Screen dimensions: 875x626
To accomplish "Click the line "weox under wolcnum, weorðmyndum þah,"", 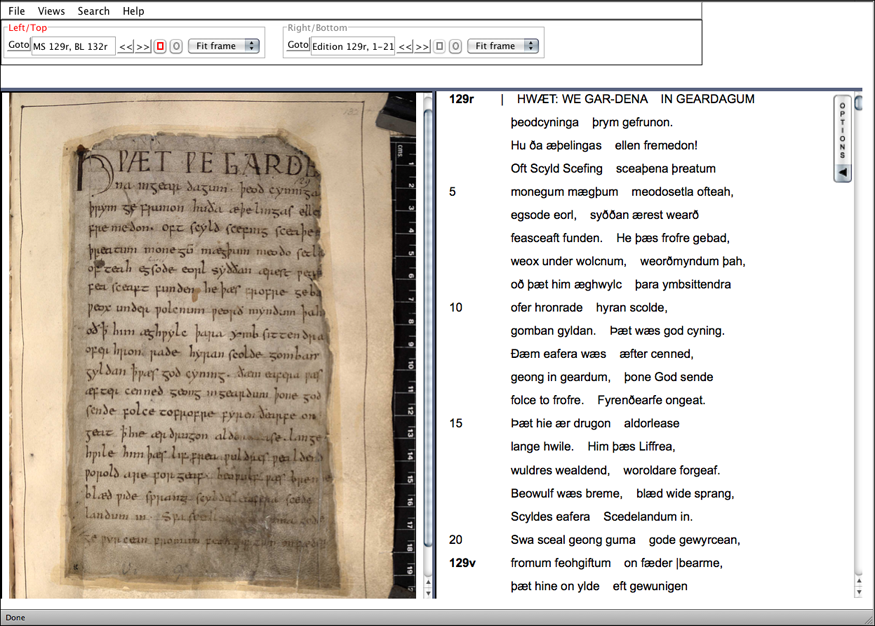I will click(x=628, y=261).
